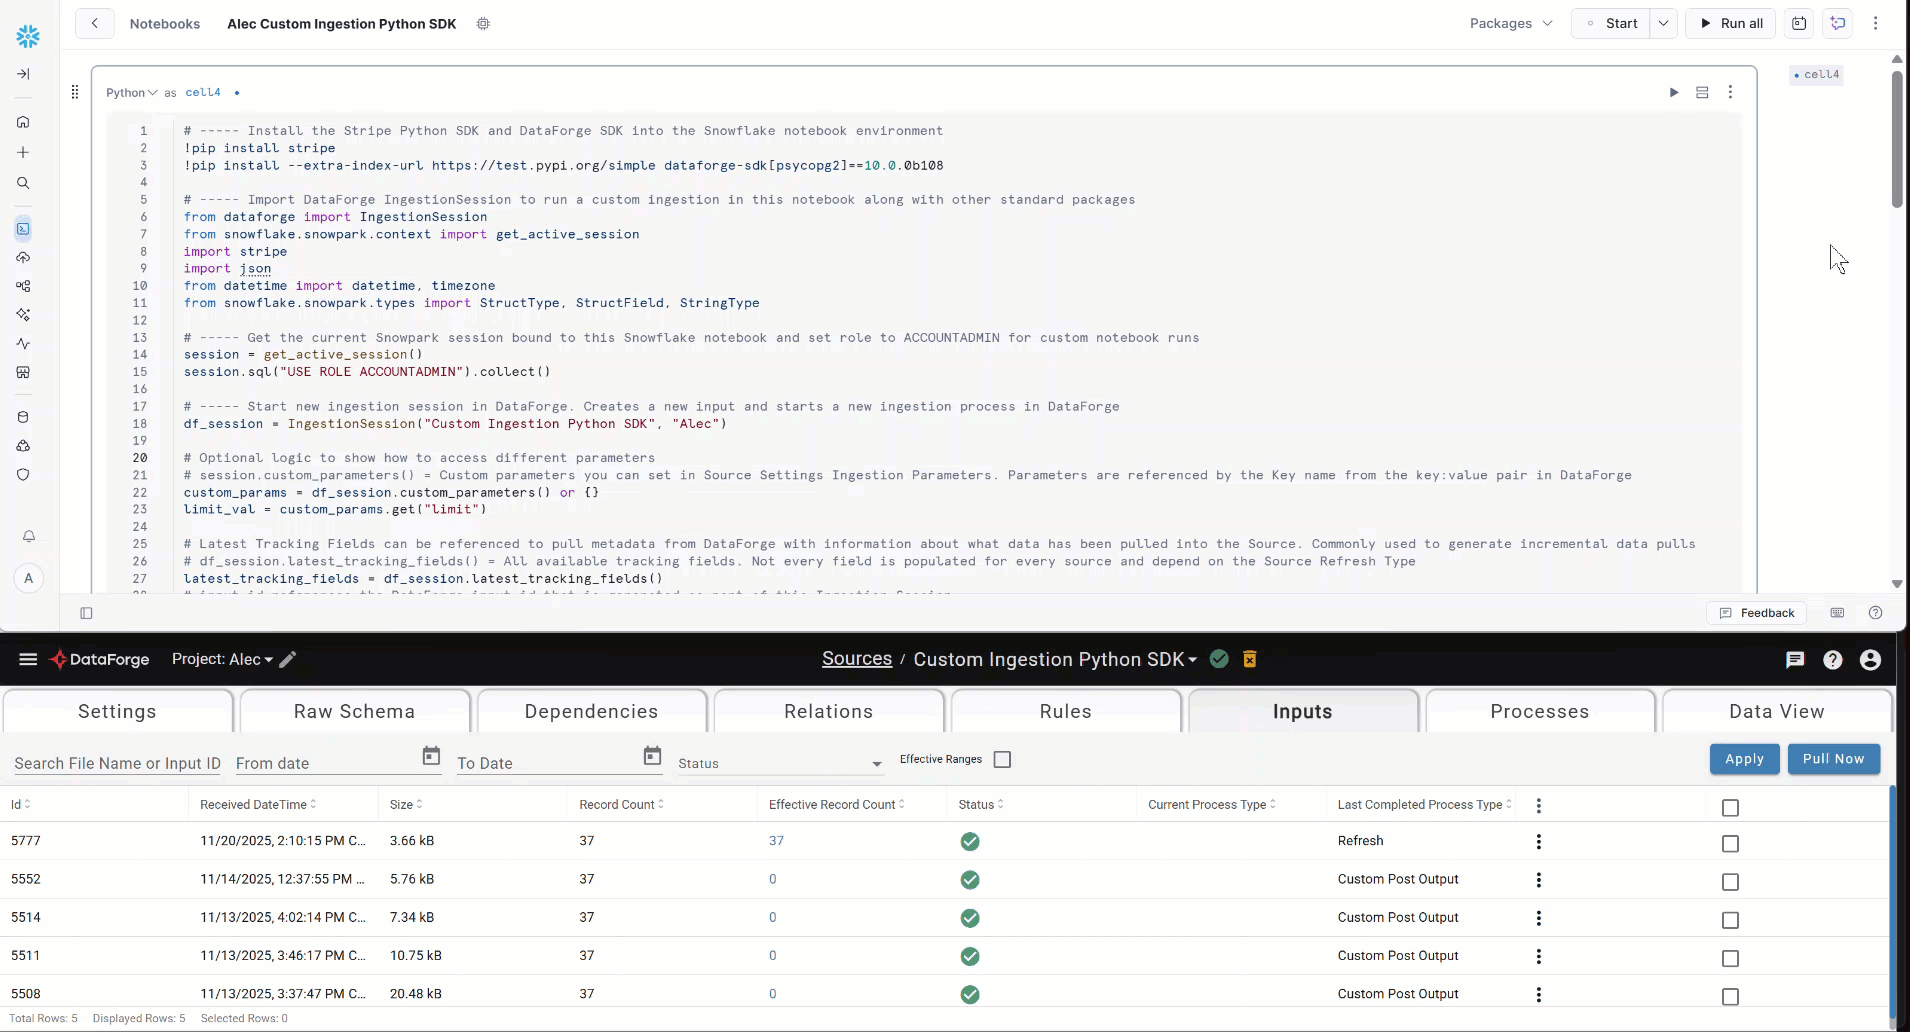The width and height of the screenshot is (1910, 1032).
Task: Select the checkbox for input 5552
Action: tap(1731, 882)
